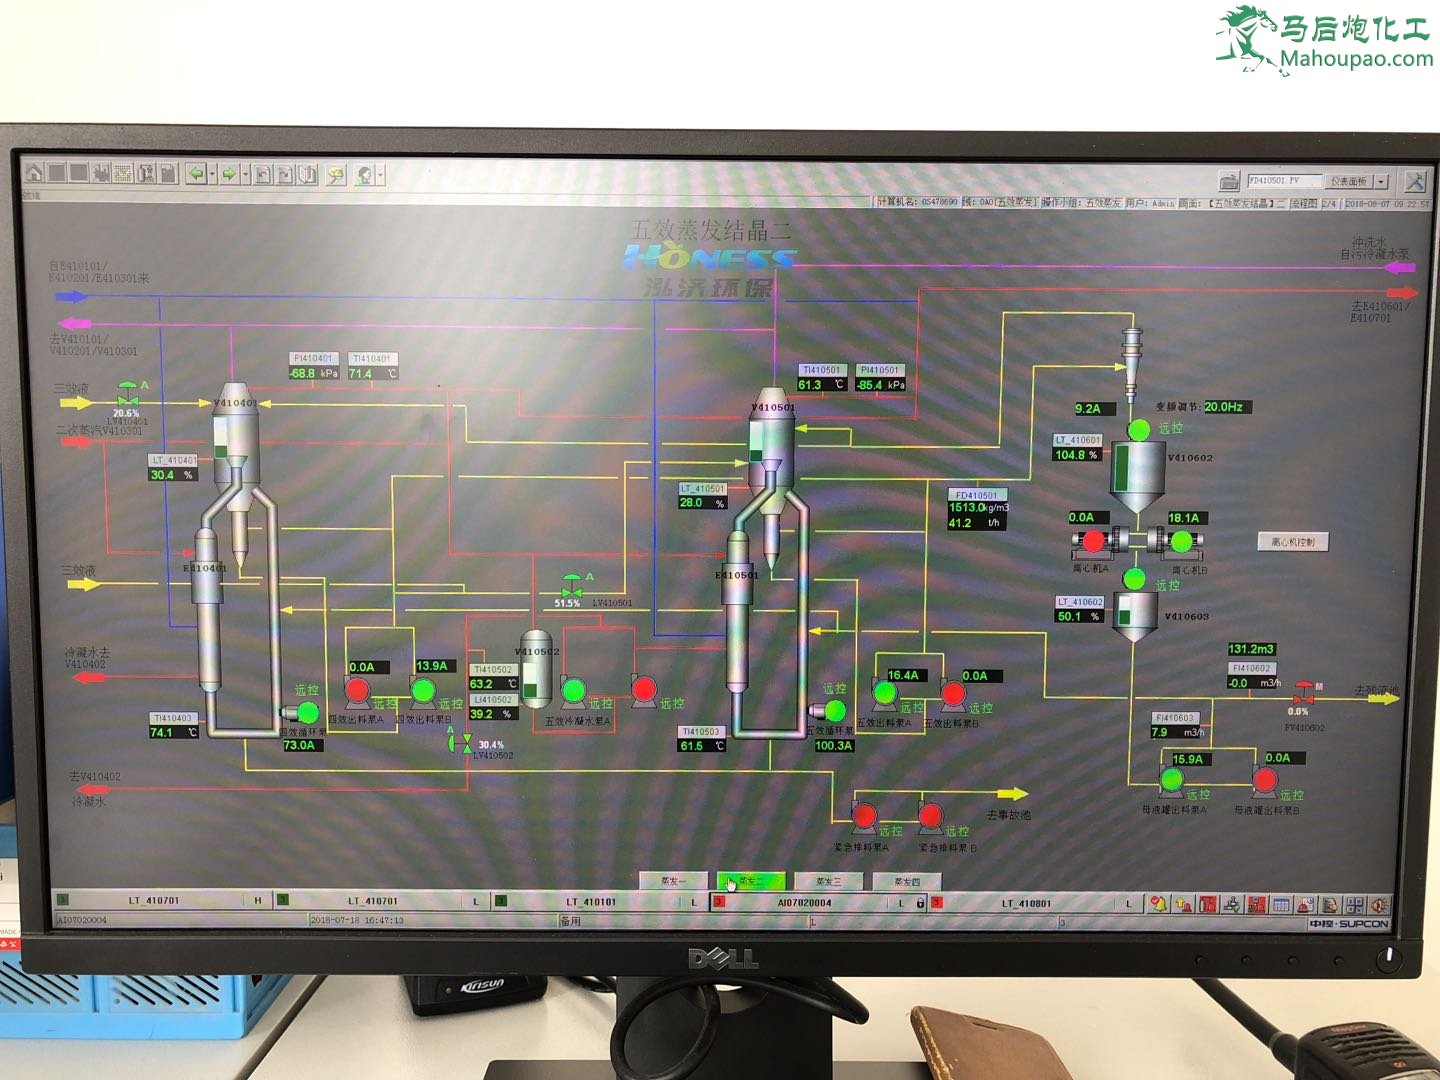
Task: Open the user login icon in the toolbar
Action: coord(365,175)
